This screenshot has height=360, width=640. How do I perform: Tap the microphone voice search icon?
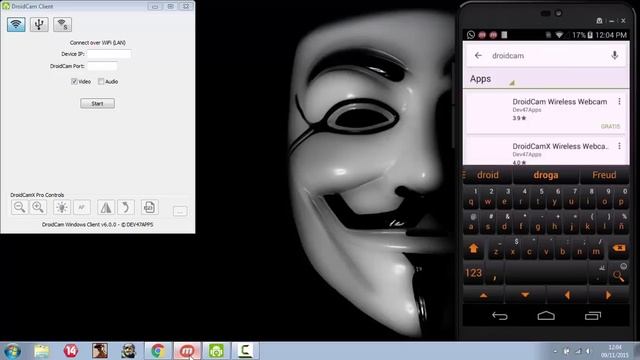[614, 56]
